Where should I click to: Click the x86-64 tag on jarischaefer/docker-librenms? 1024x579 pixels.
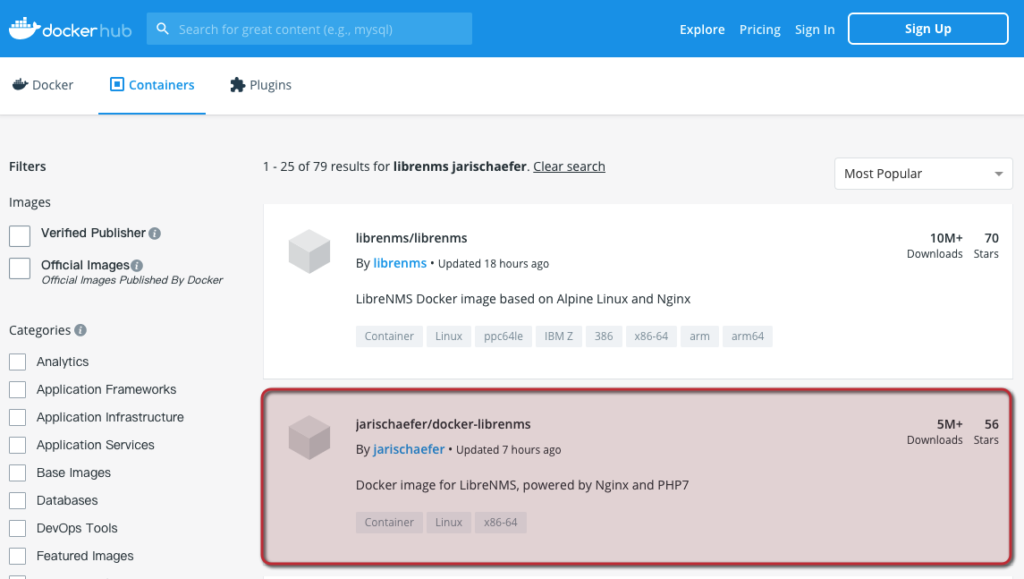click(x=500, y=522)
